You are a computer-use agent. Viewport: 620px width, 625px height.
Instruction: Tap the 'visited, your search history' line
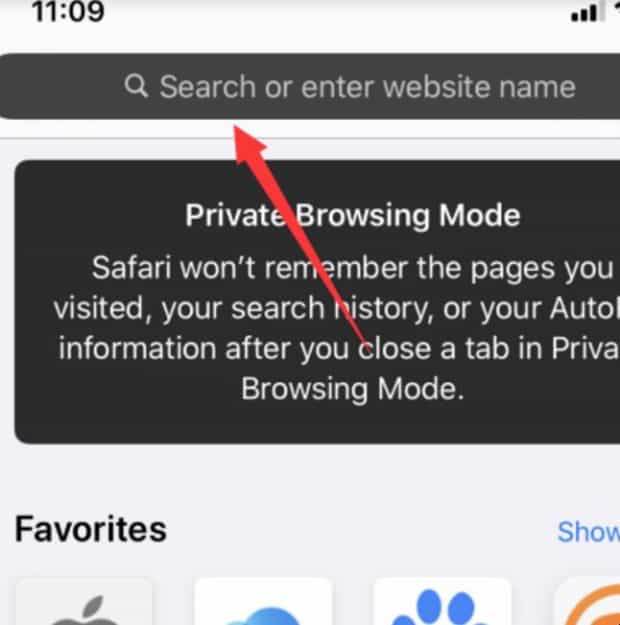pyautogui.click(x=336, y=309)
